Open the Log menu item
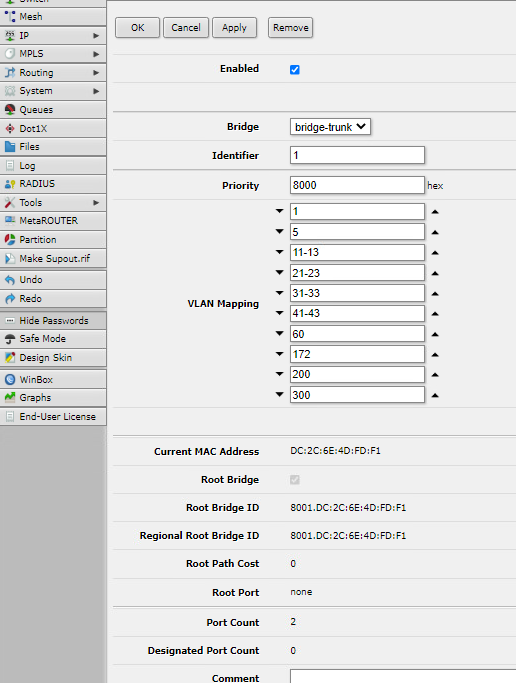516x683 pixels. pos(53,166)
